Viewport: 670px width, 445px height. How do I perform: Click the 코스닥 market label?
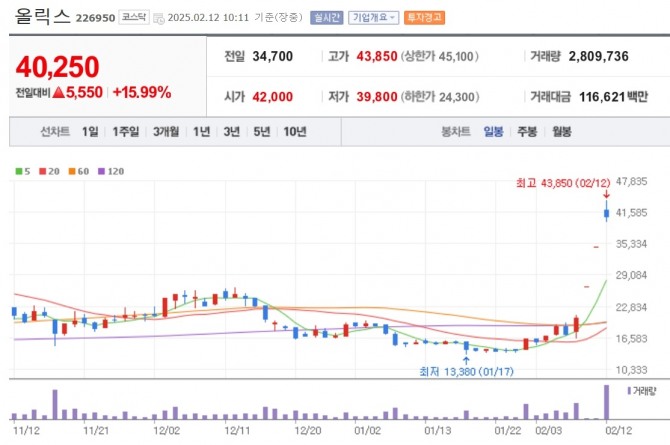pos(134,17)
